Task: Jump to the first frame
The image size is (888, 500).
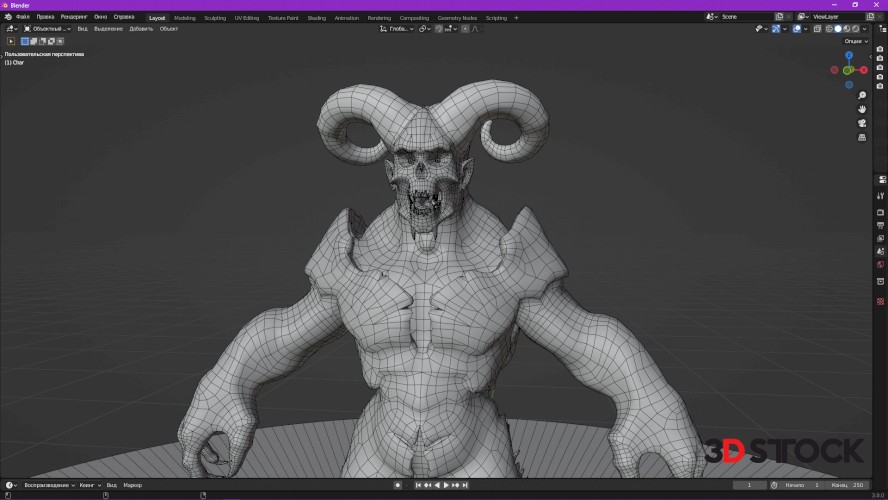Action: [x=418, y=485]
